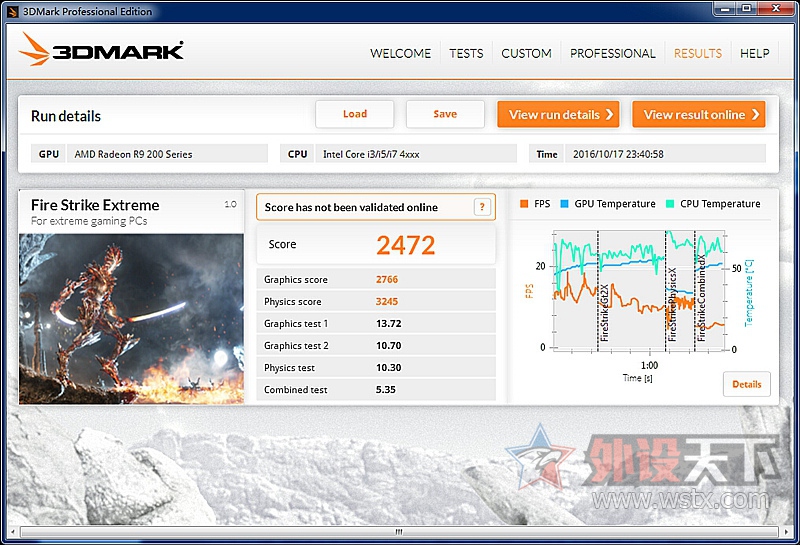This screenshot has height=545, width=800.
Task: Click the Score has not been validated online message
Action: [x=351, y=207]
